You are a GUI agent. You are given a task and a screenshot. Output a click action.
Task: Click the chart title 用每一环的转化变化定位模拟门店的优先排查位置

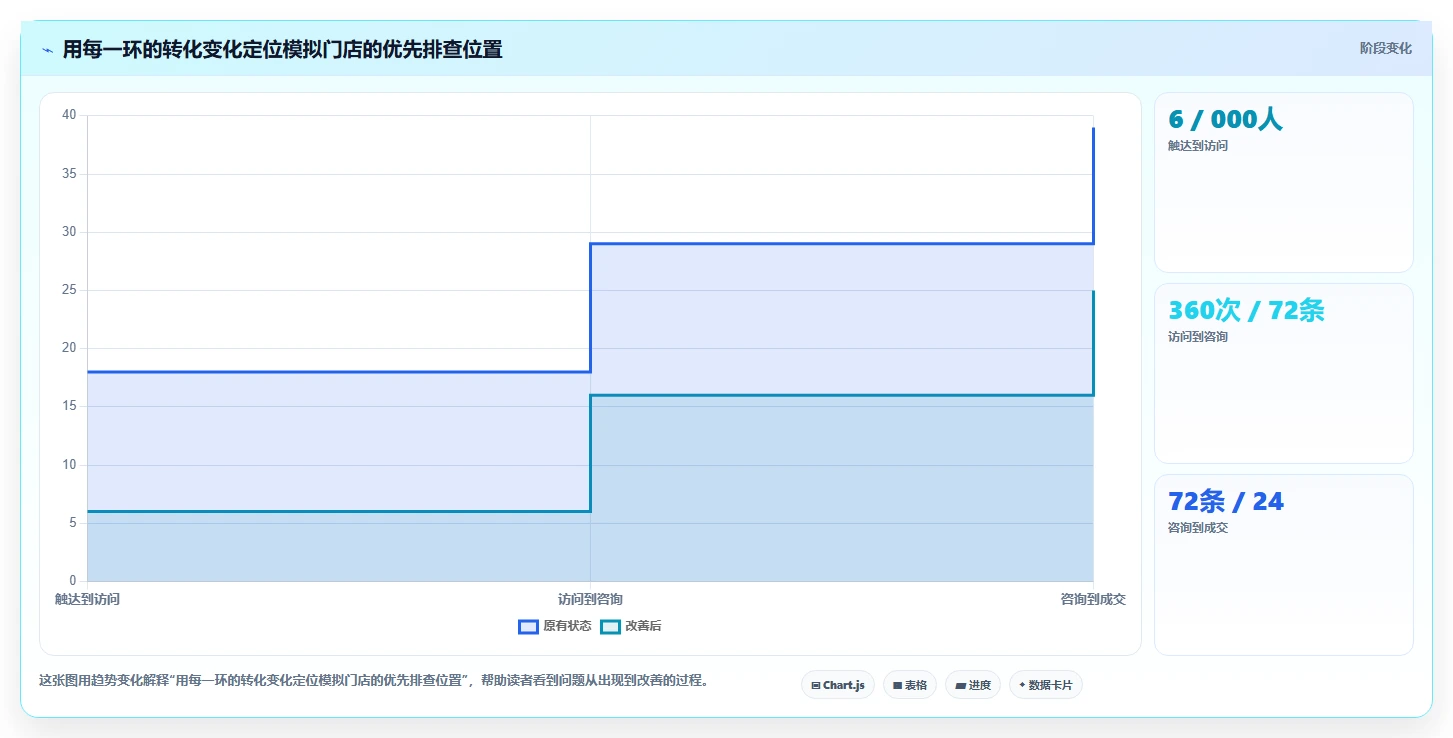(282, 49)
